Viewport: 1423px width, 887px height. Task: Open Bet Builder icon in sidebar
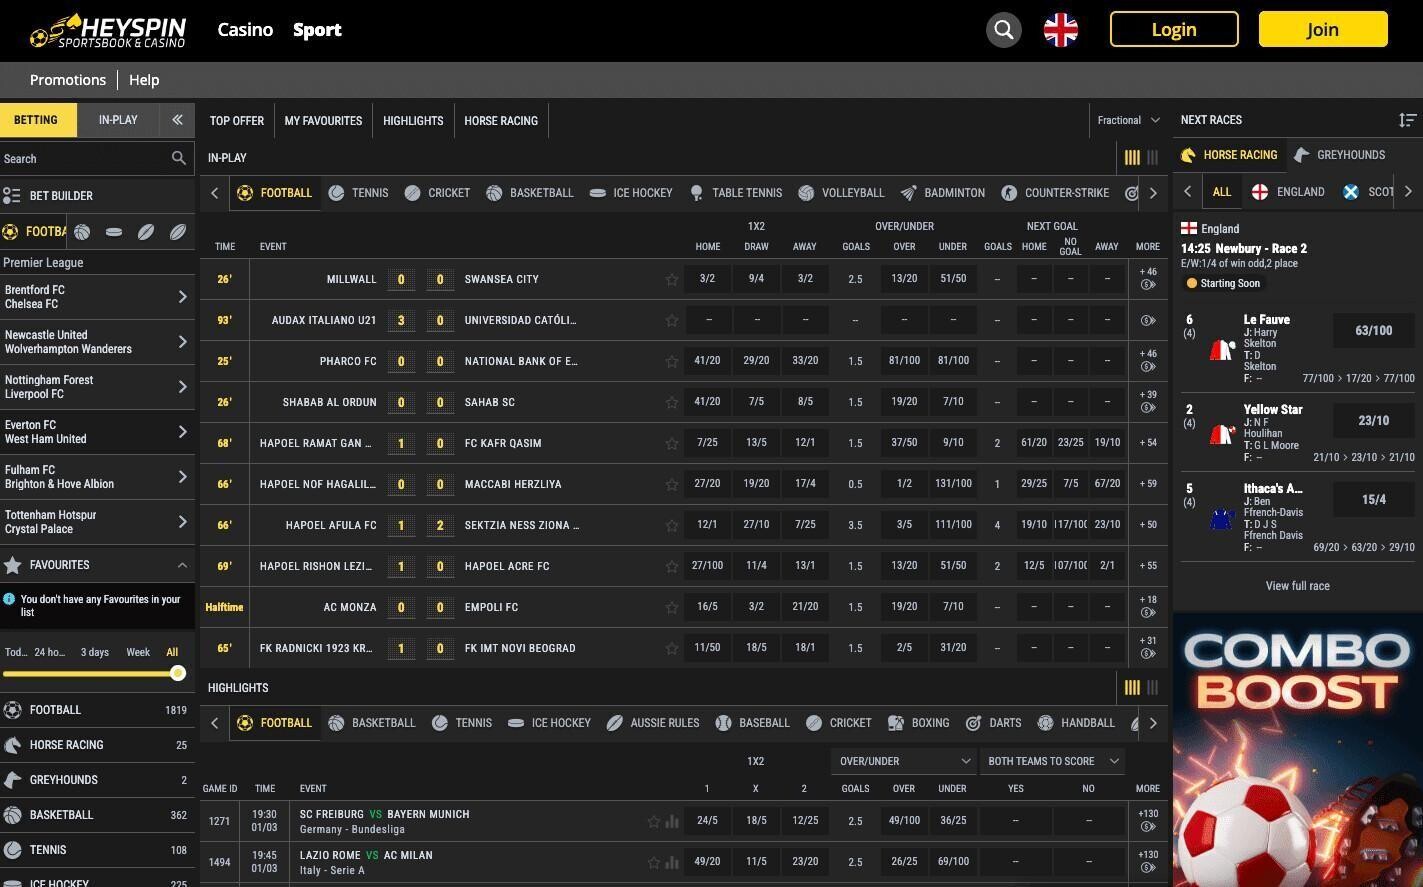point(12,196)
